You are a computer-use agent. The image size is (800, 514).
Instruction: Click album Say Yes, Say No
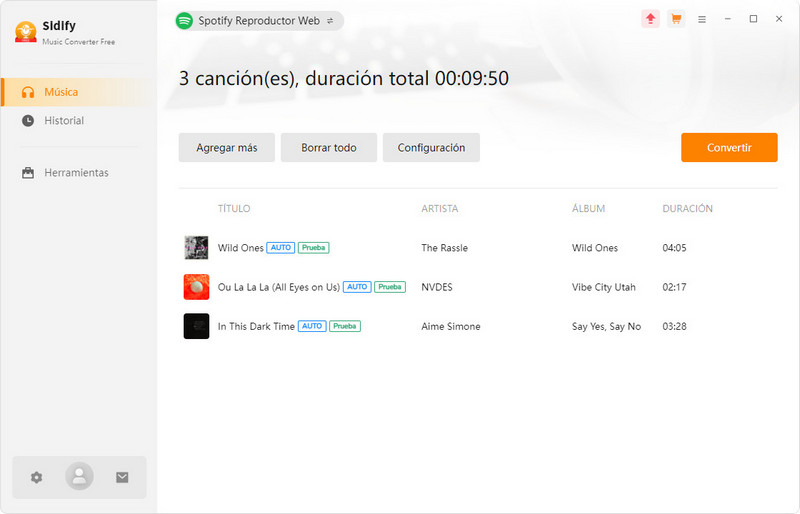tap(606, 327)
